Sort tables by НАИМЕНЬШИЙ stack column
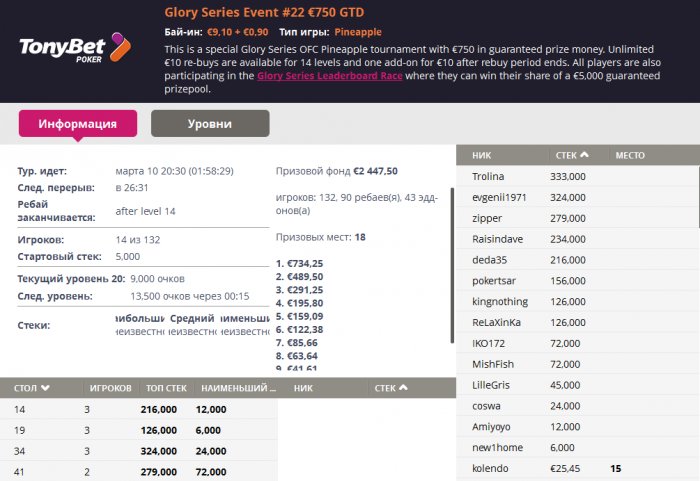This screenshot has width=700, height=481. point(235,388)
